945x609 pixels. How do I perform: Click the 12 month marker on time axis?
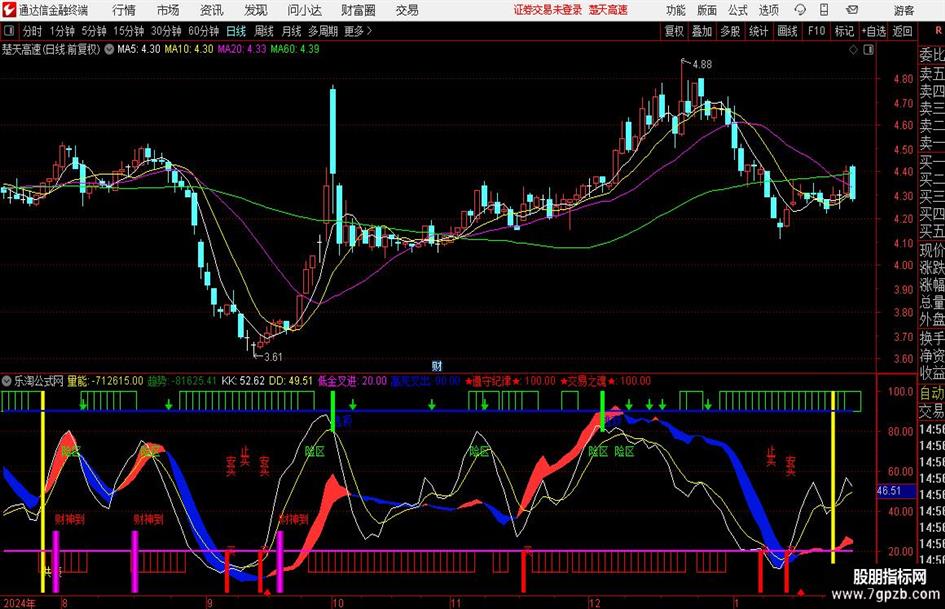tap(595, 603)
